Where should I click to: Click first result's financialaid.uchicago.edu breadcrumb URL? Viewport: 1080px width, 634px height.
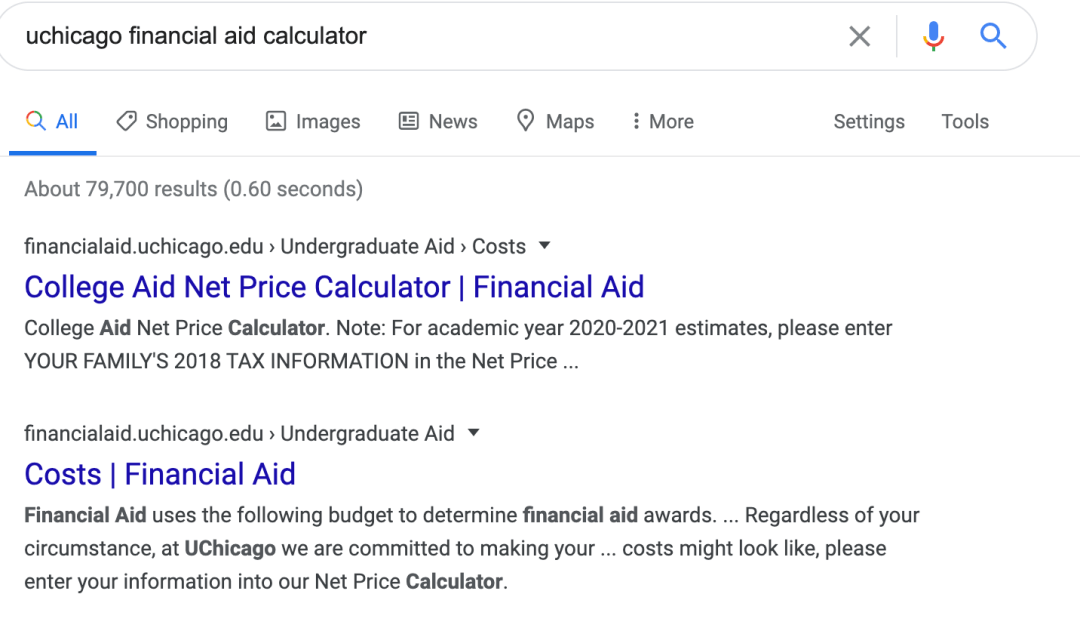pos(144,246)
